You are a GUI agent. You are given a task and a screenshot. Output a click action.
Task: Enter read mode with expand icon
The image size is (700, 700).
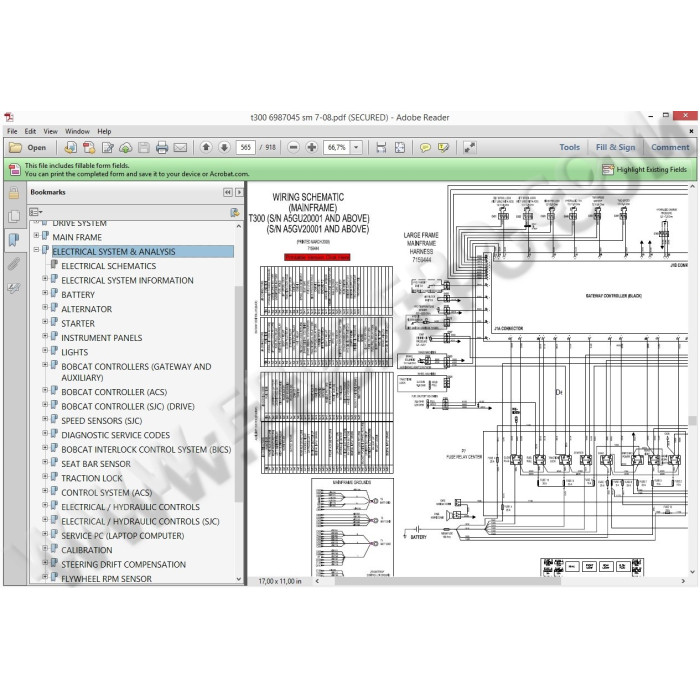[x=469, y=147]
